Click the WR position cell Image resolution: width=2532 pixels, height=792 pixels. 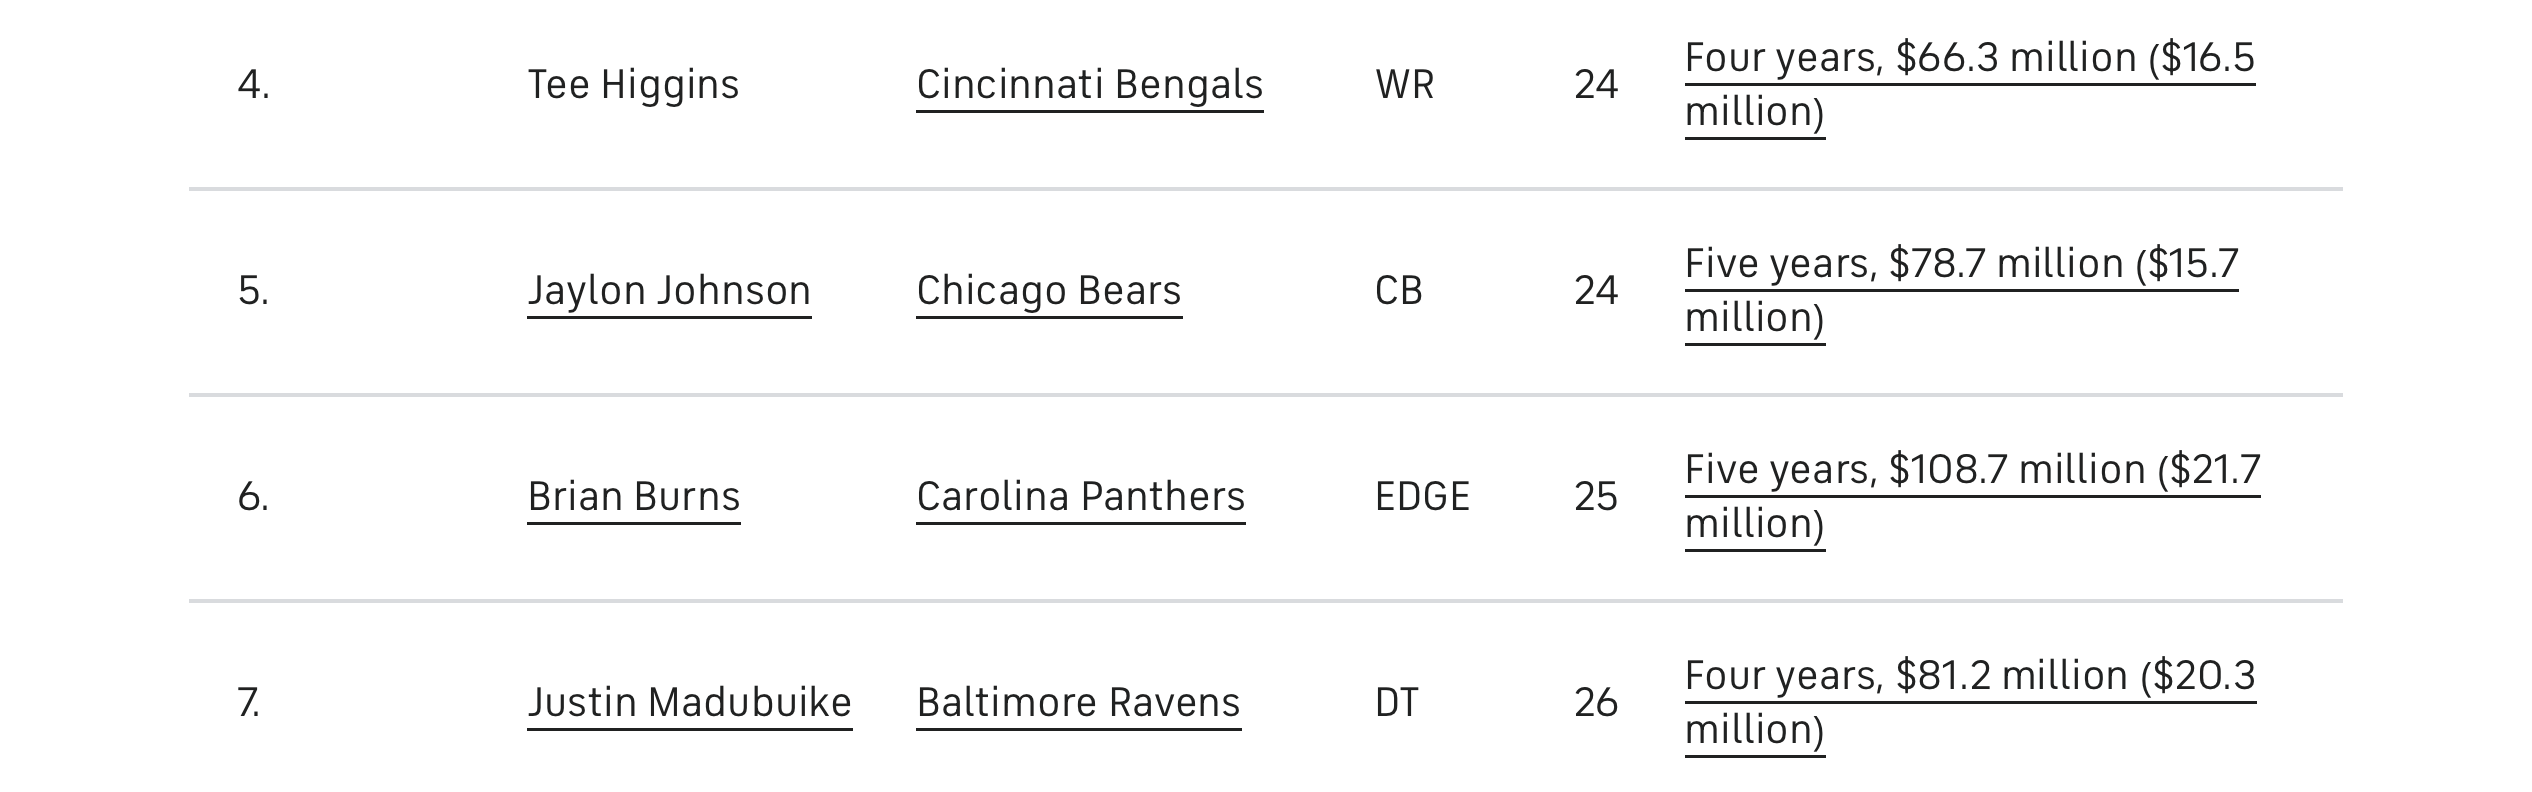(x=1405, y=85)
